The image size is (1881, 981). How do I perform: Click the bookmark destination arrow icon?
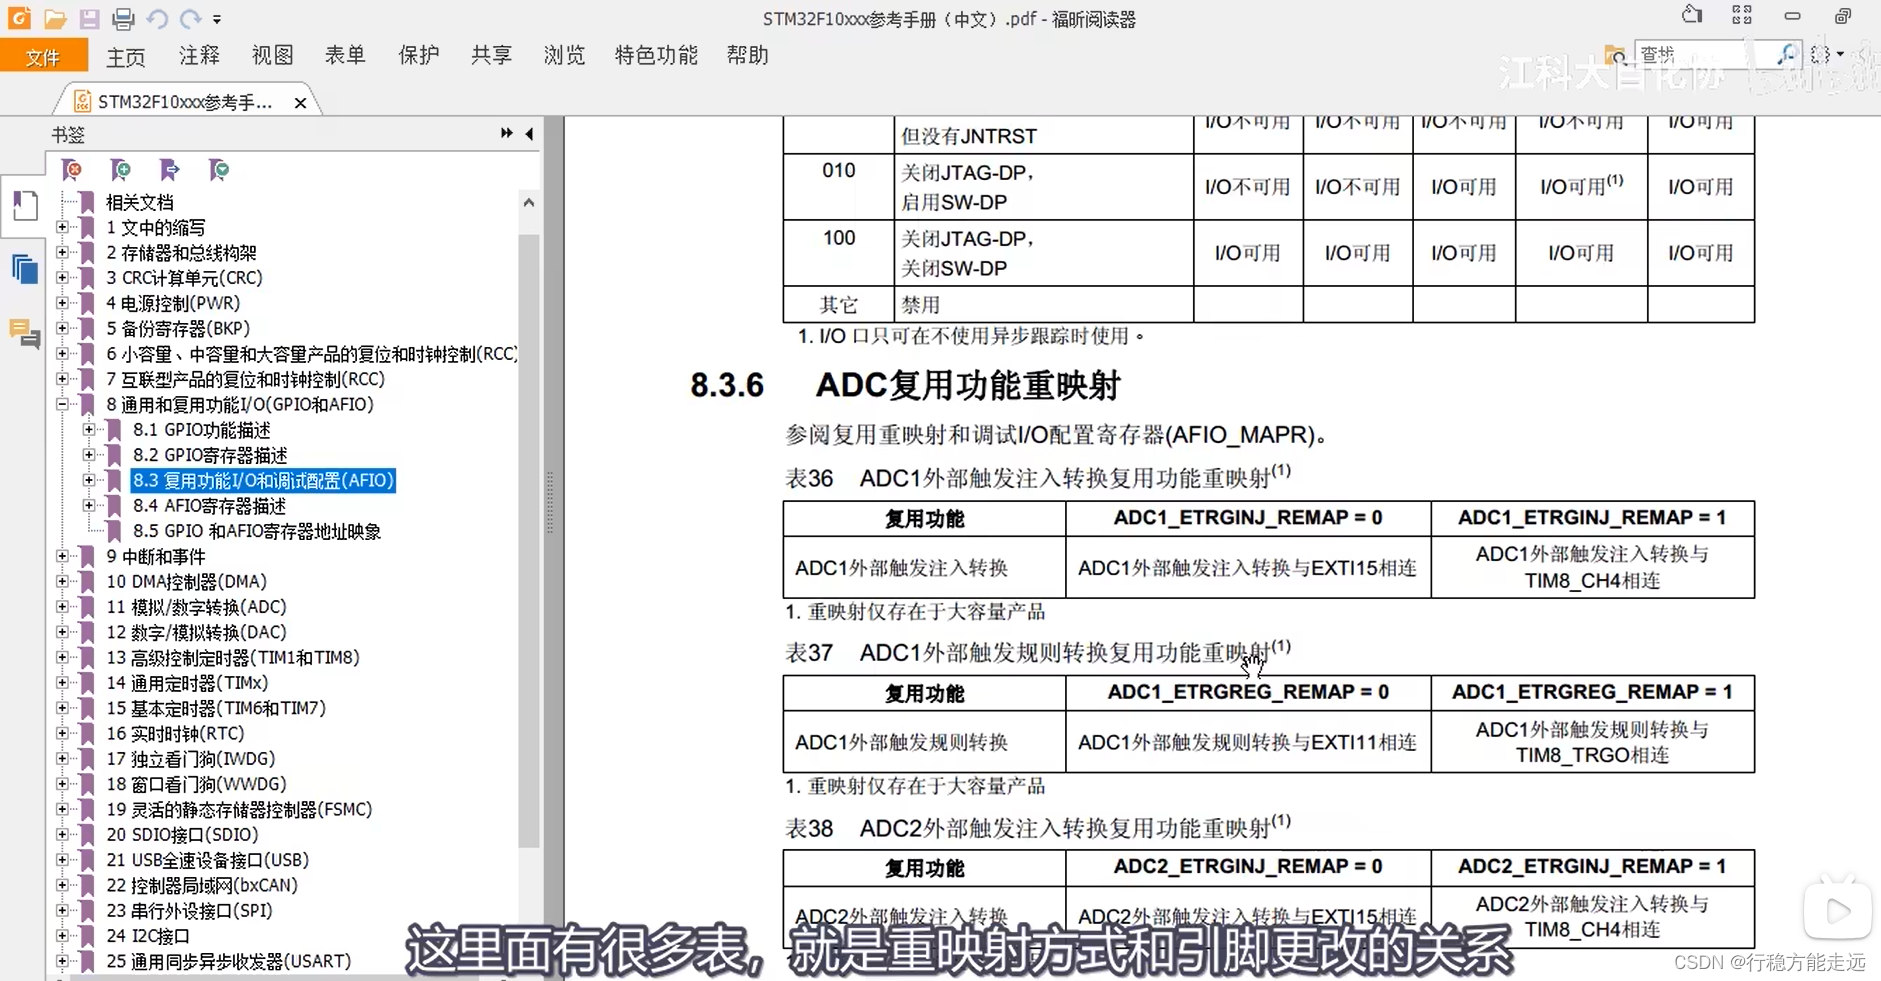169,170
